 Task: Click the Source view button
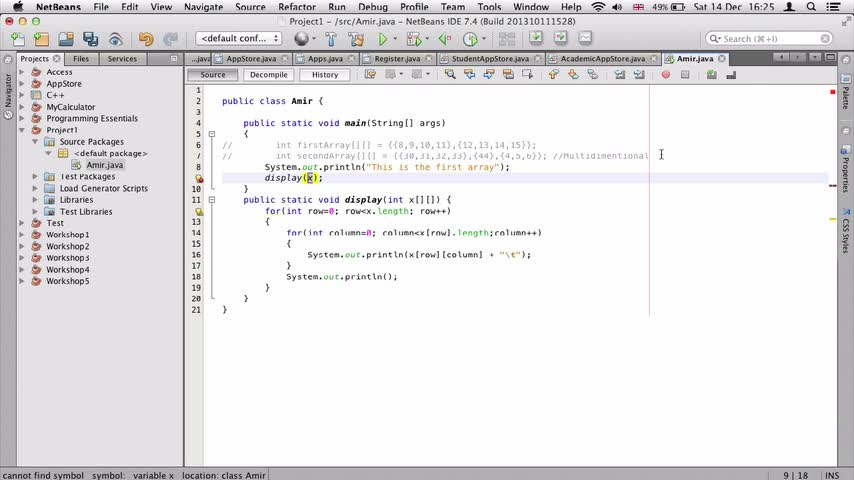[x=212, y=75]
